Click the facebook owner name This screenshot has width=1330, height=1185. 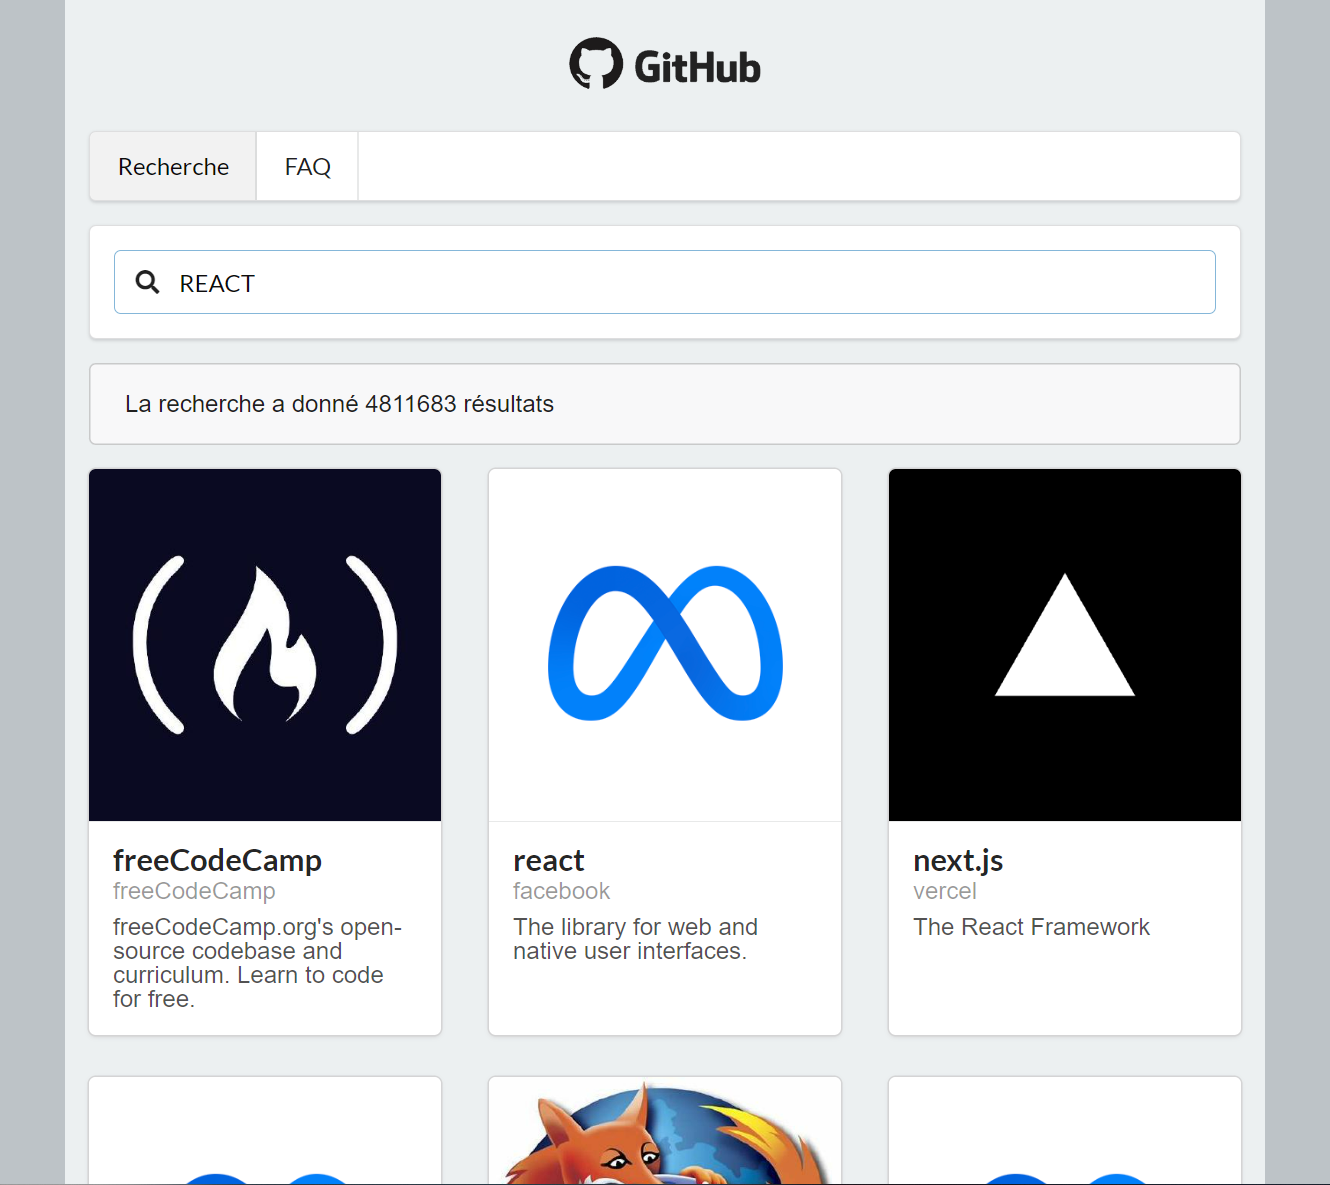click(561, 891)
